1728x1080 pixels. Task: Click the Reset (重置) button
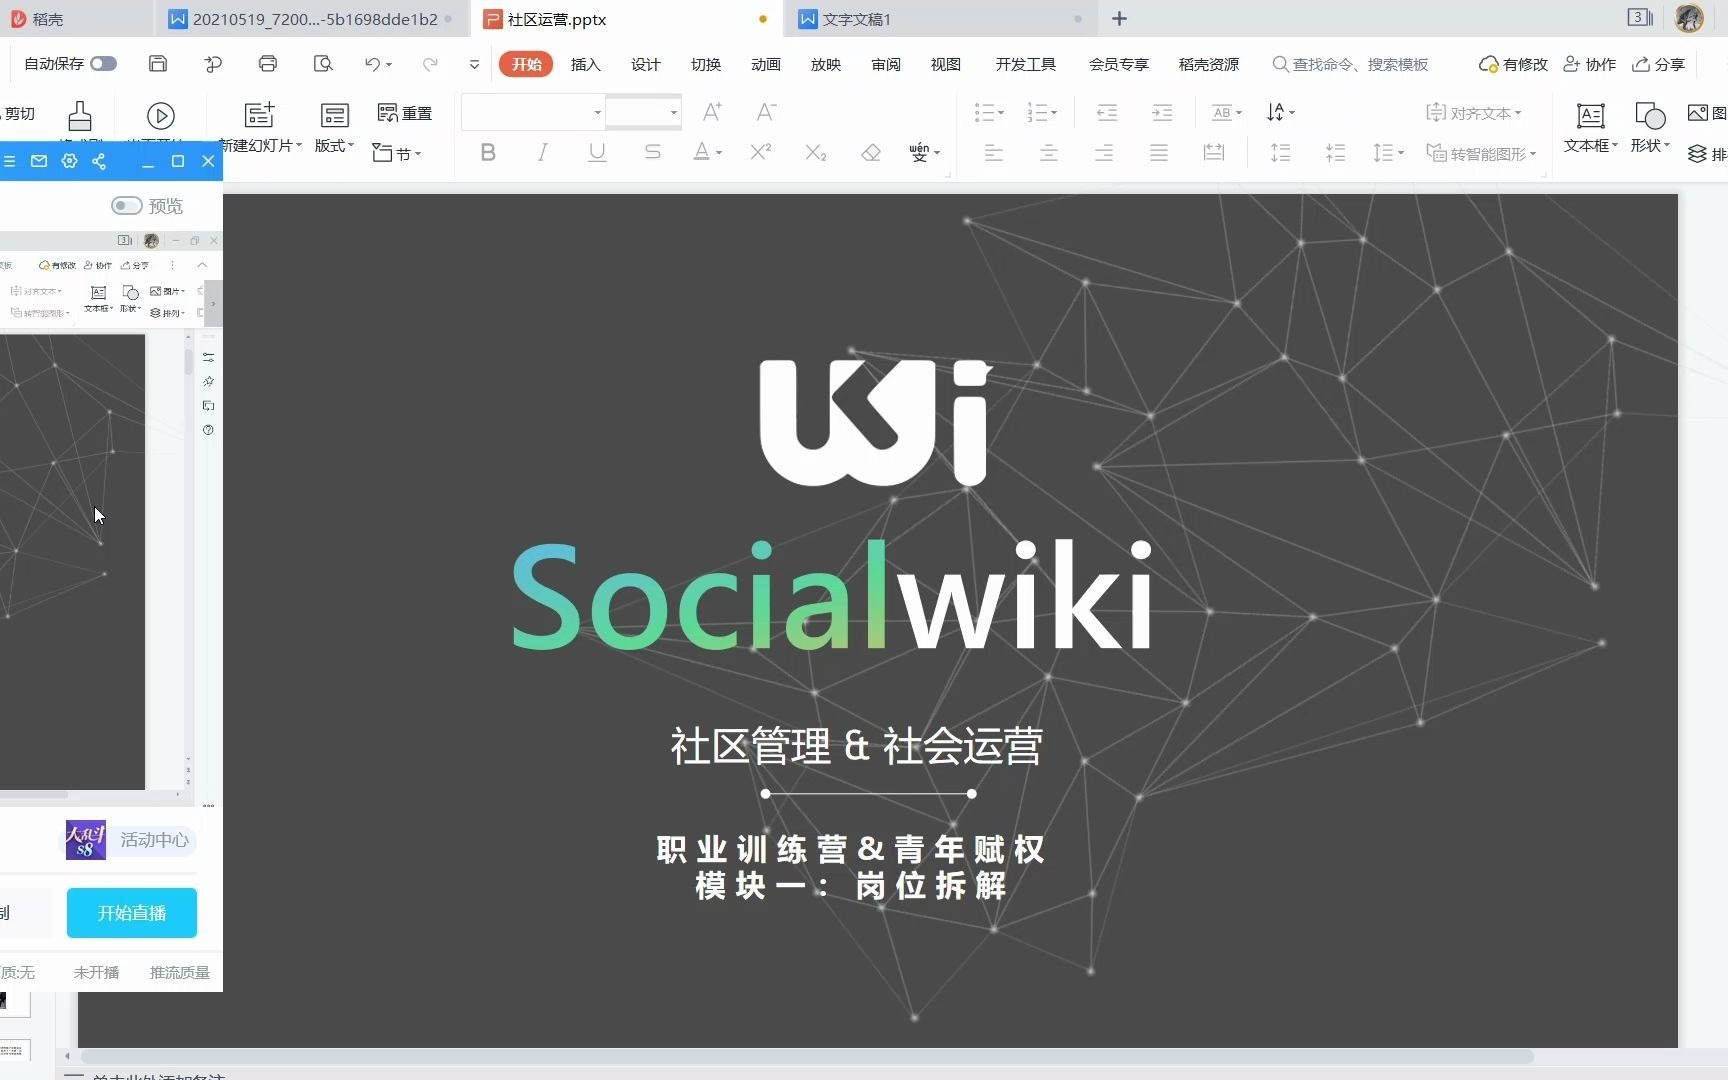pos(405,113)
